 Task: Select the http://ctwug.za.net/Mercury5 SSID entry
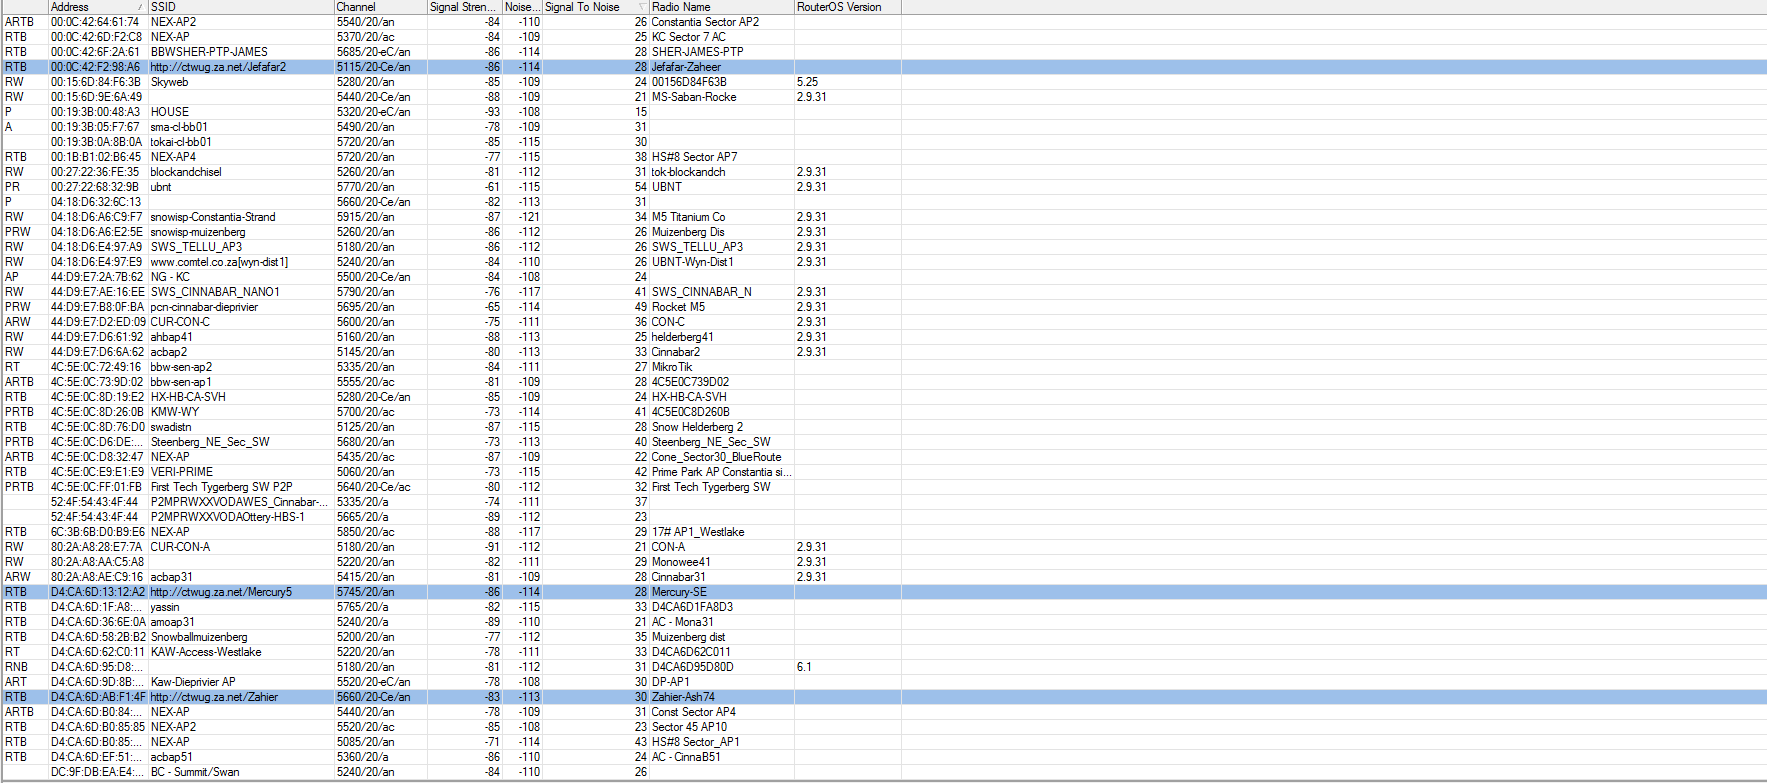(x=221, y=592)
